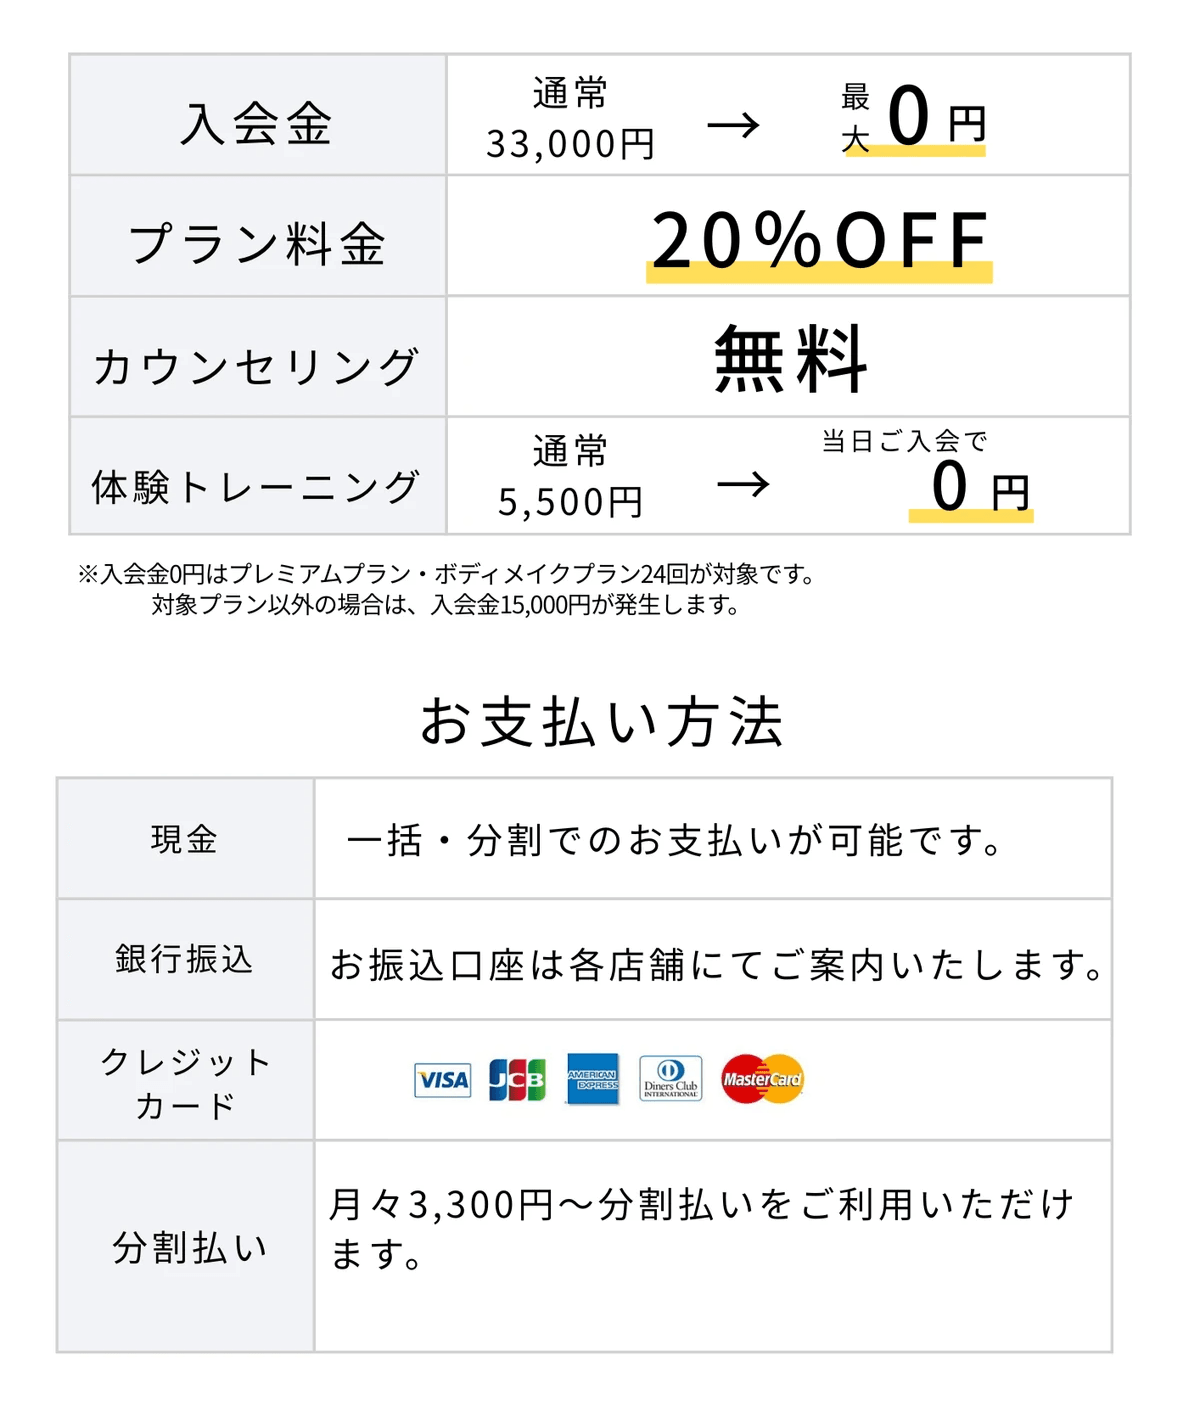Screen dimensions: 1200x1422
Task: Select the 分割払い row label
Action: coord(190,1247)
